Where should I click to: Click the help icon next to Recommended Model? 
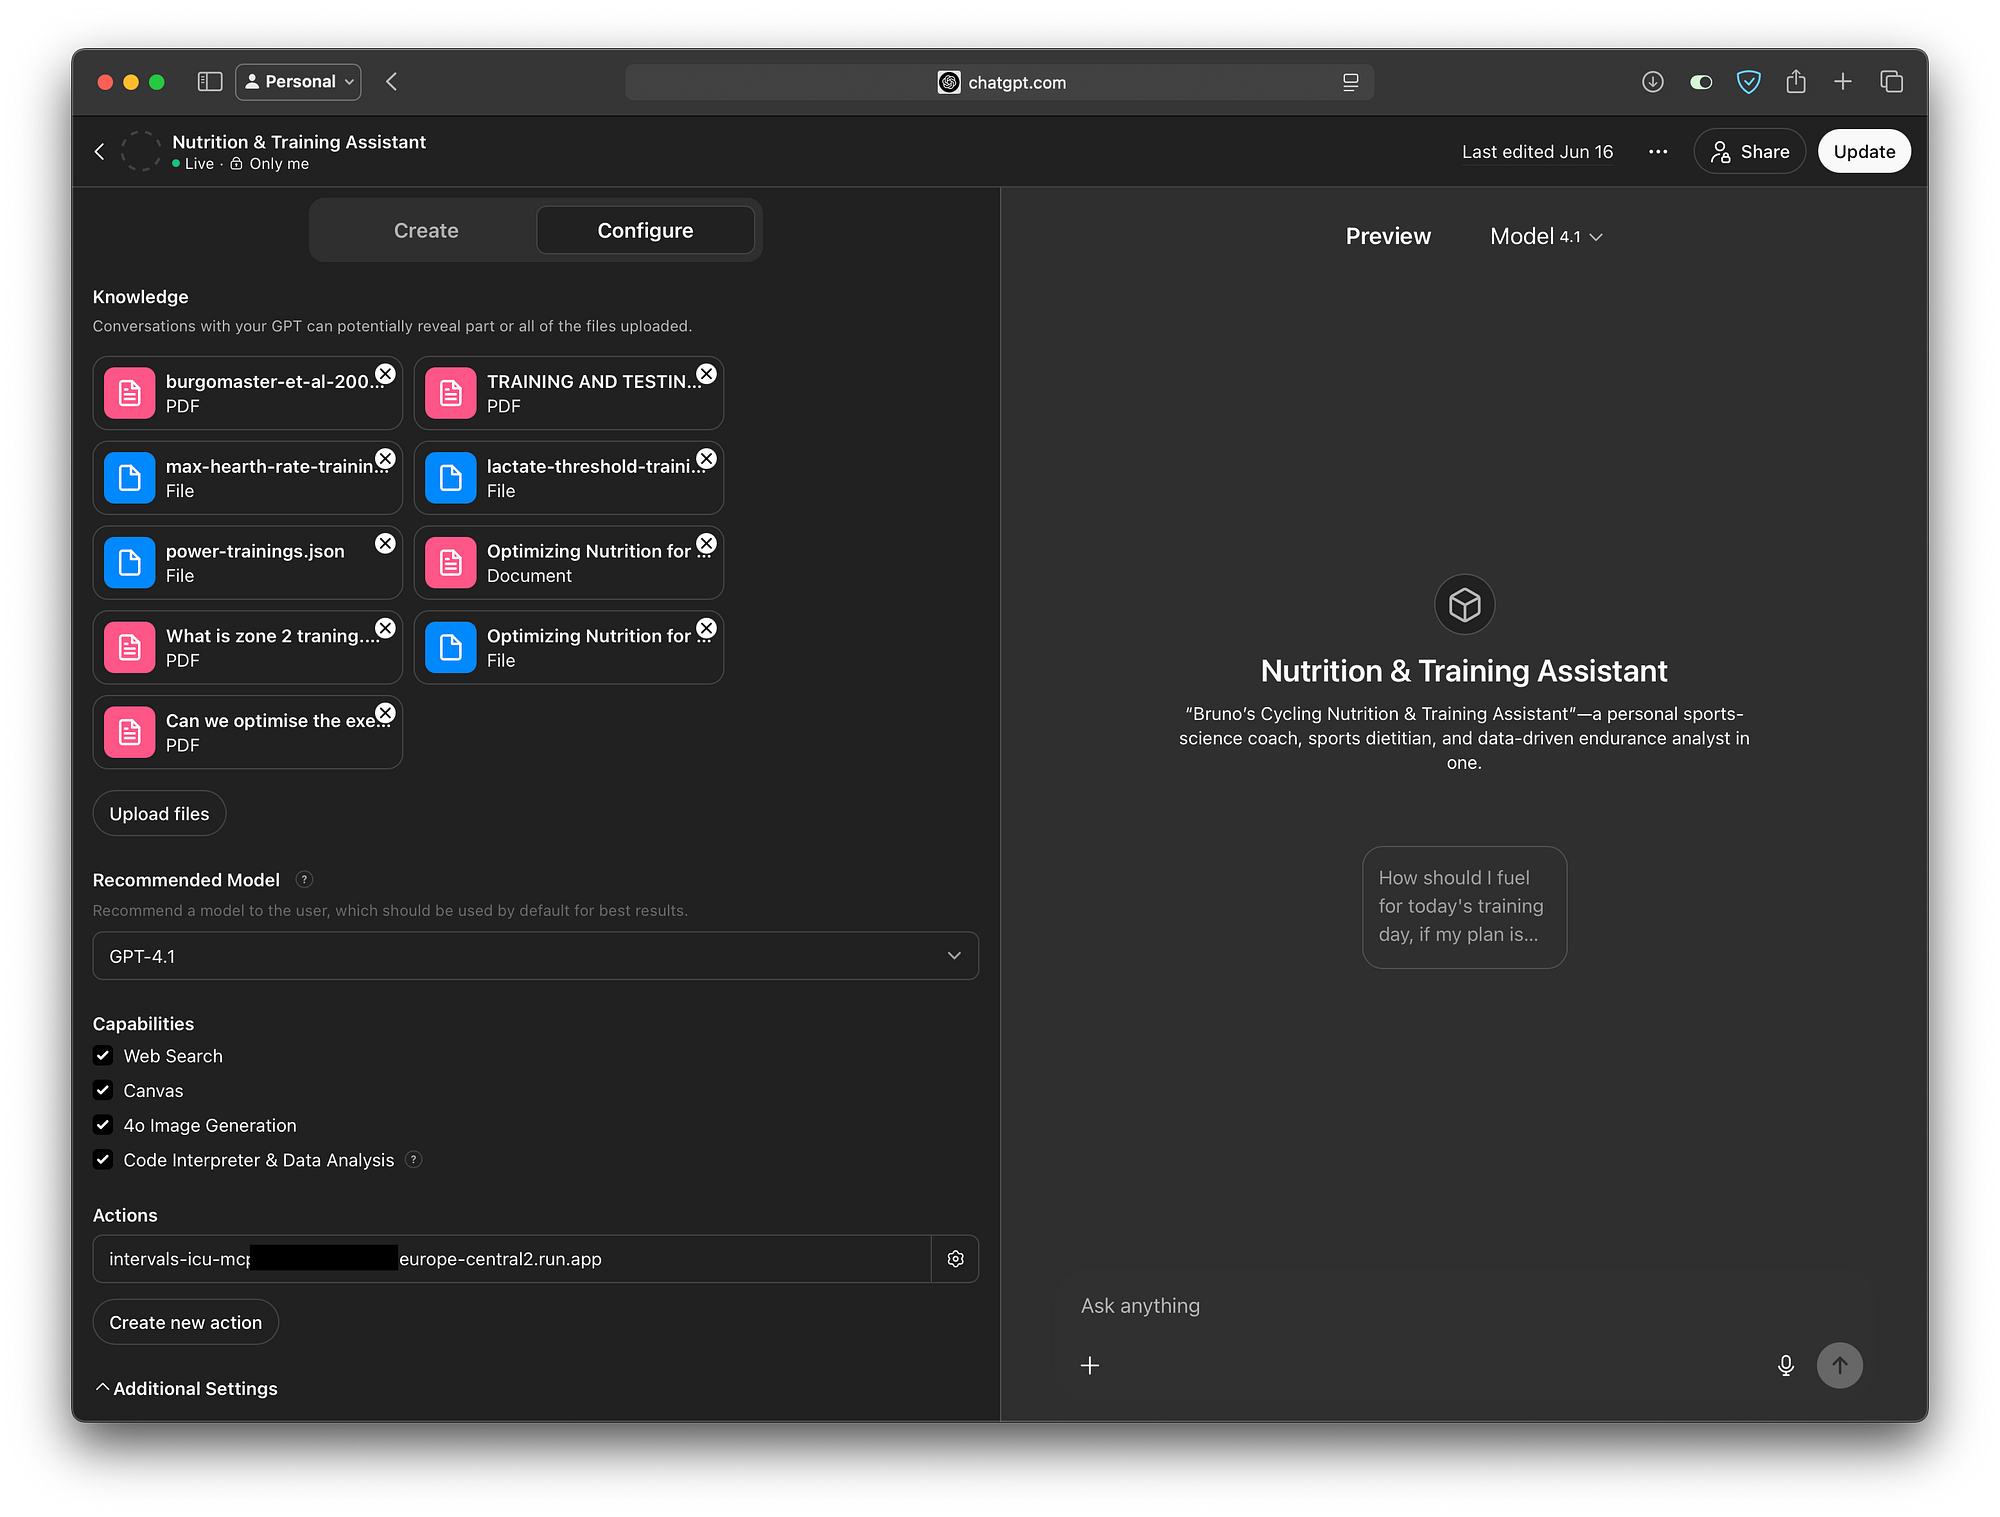pos(303,879)
